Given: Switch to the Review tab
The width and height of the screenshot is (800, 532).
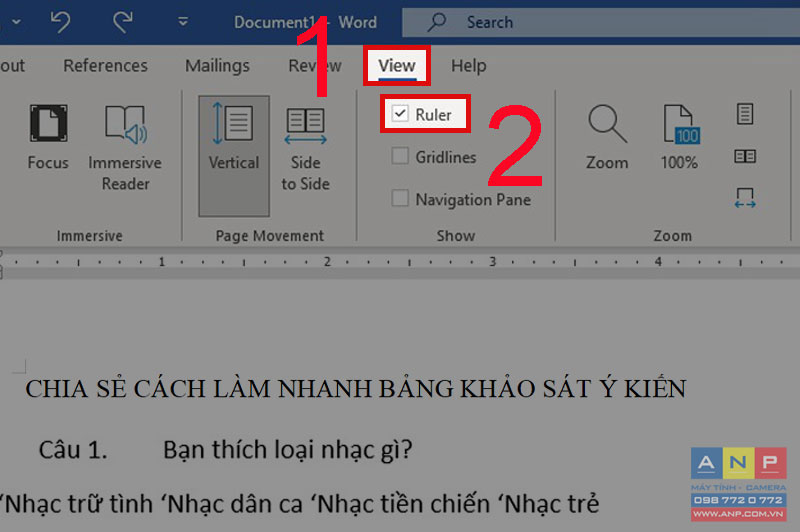Looking at the screenshot, I should [x=315, y=65].
